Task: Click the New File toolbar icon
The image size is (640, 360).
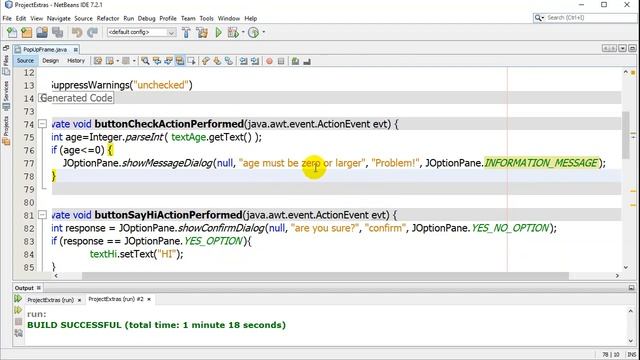Action: pyautogui.click(x=12, y=32)
